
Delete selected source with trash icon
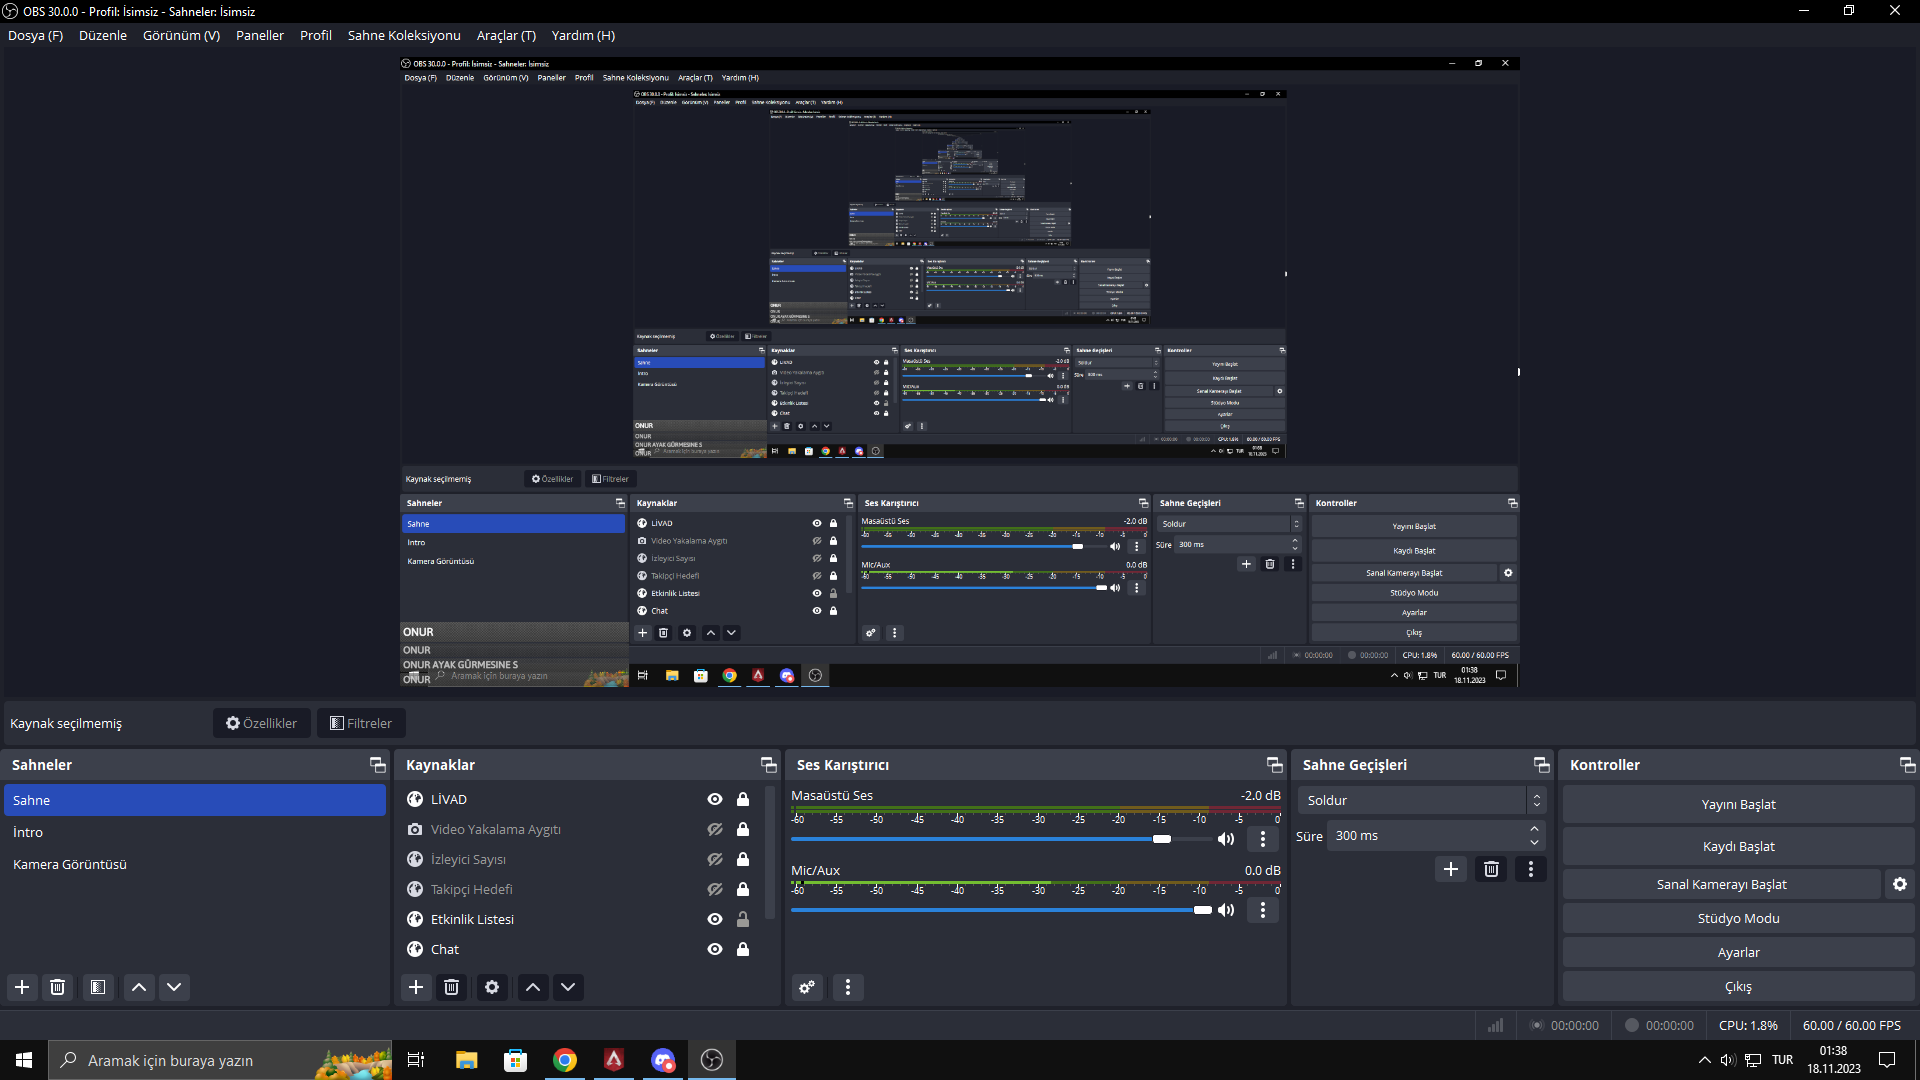452,987
